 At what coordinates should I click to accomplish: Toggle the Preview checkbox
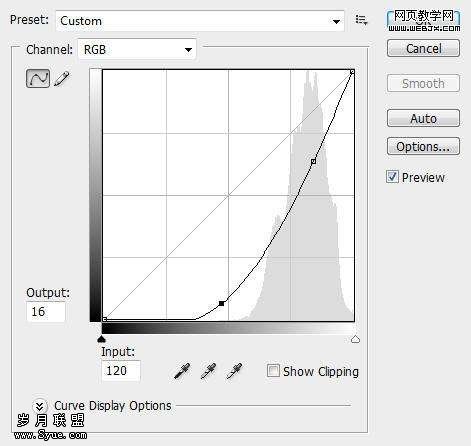(x=392, y=177)
